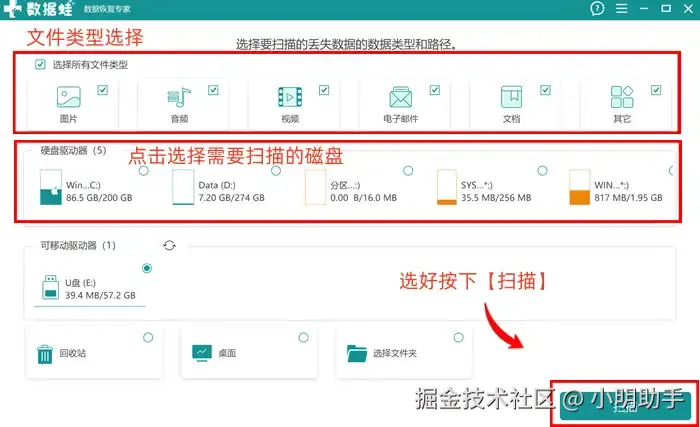Click the 817 MB/1.95 GB text
This screenshot has width=700, height=427.
coord(628,197)
